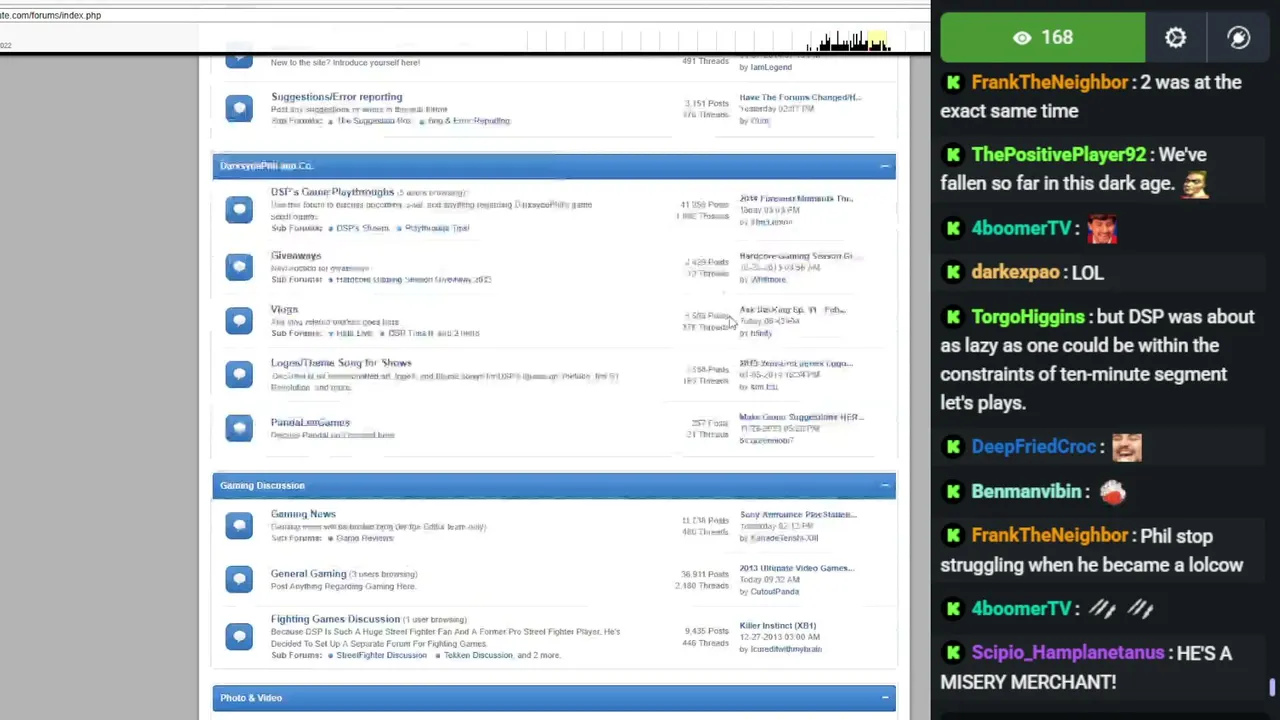The image size is (1280, 720).
Task: Click the pop-out chat icon
Action: tap(1239, 38)
